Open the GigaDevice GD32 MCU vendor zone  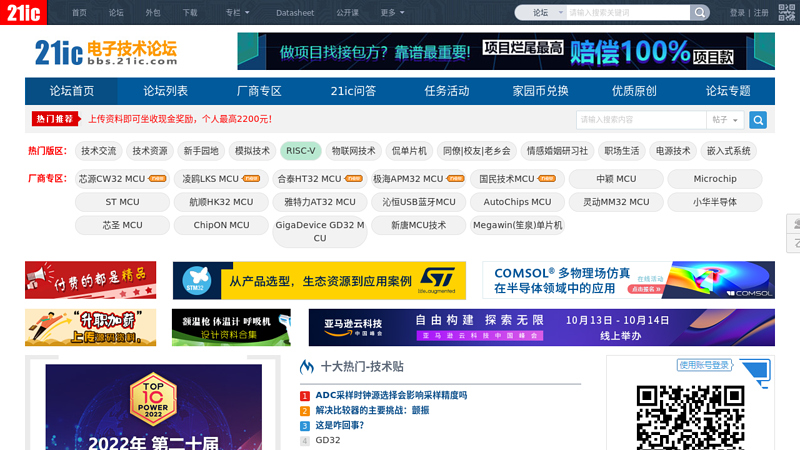(320, 232)
